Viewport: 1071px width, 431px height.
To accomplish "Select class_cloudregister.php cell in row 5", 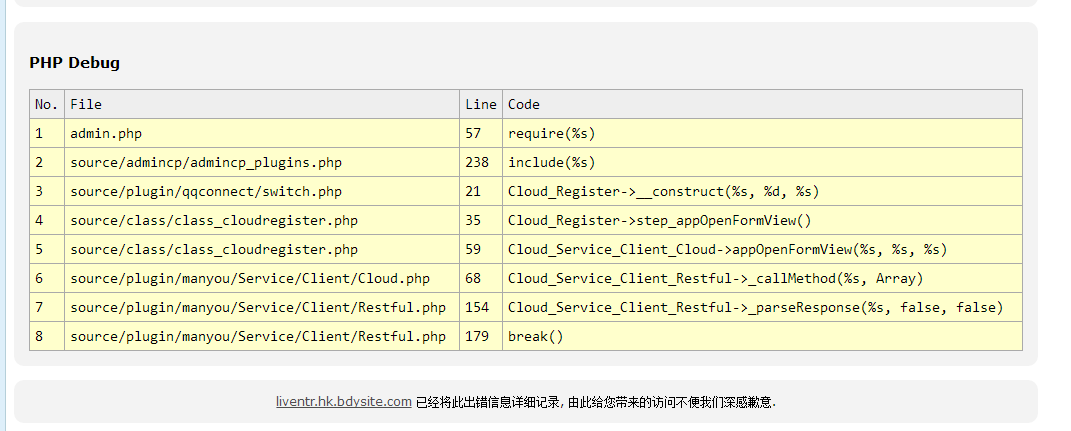I will point(262,249).
